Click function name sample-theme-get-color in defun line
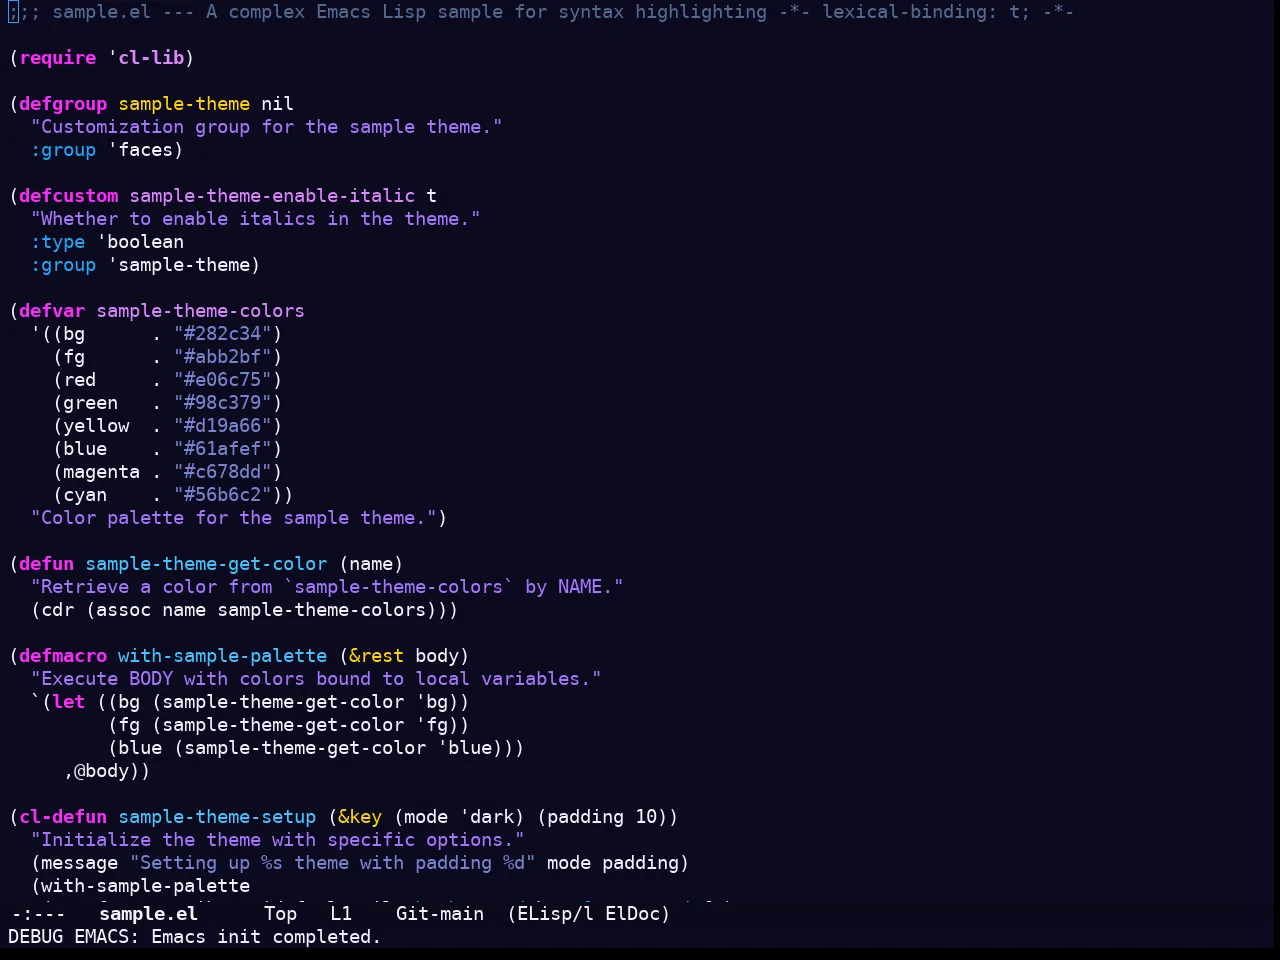Screen dimensions: 1280x960 pos(206,564)
